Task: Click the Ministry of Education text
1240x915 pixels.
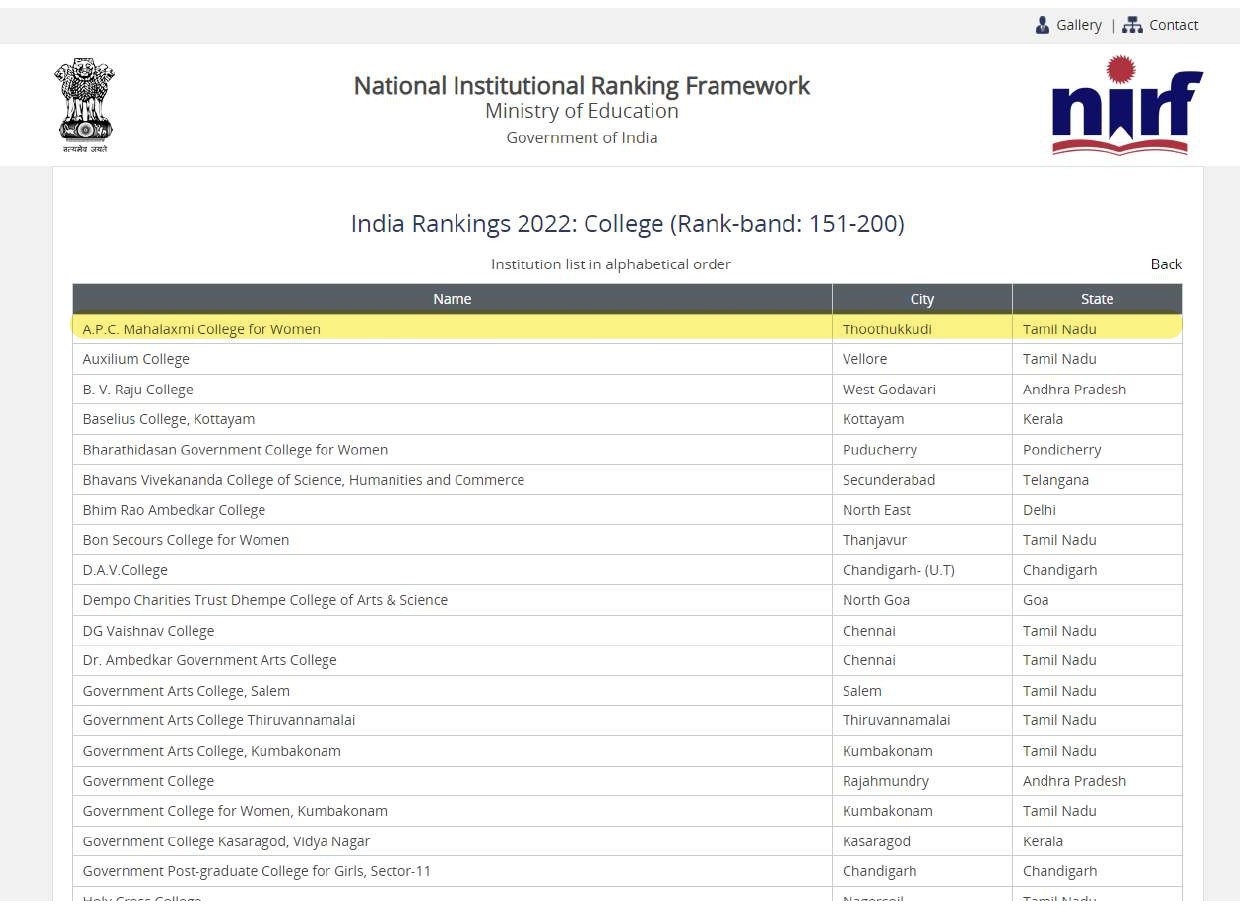Action: 582,111
